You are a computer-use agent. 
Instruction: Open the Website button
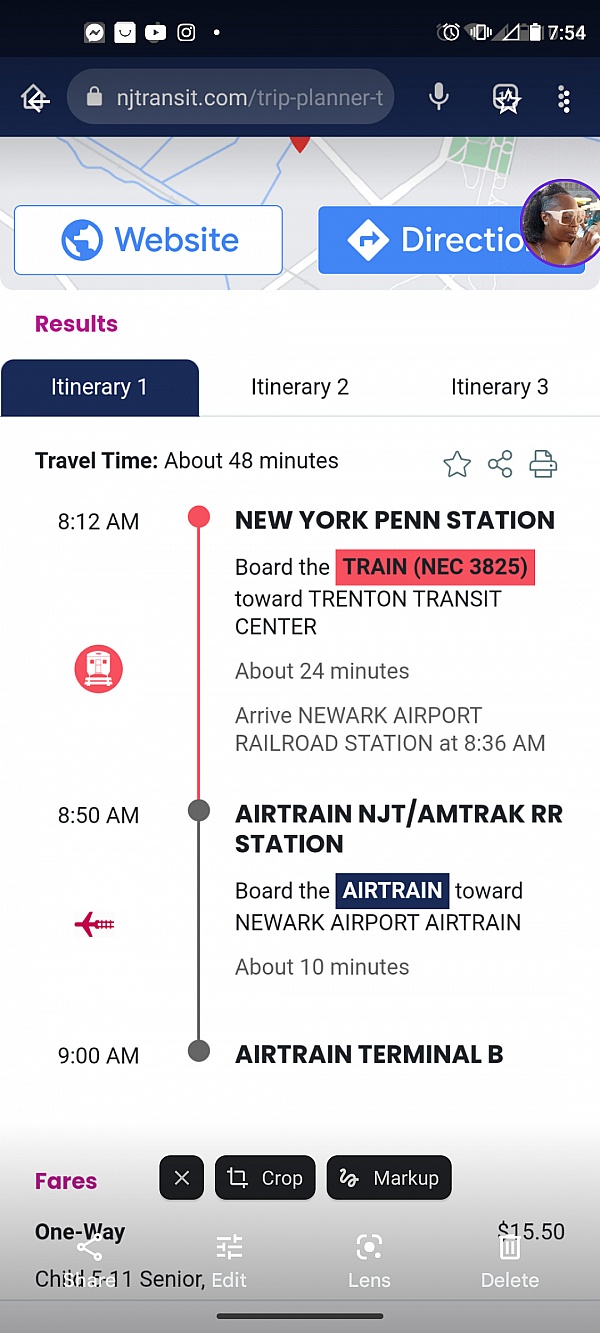[148, 240]
